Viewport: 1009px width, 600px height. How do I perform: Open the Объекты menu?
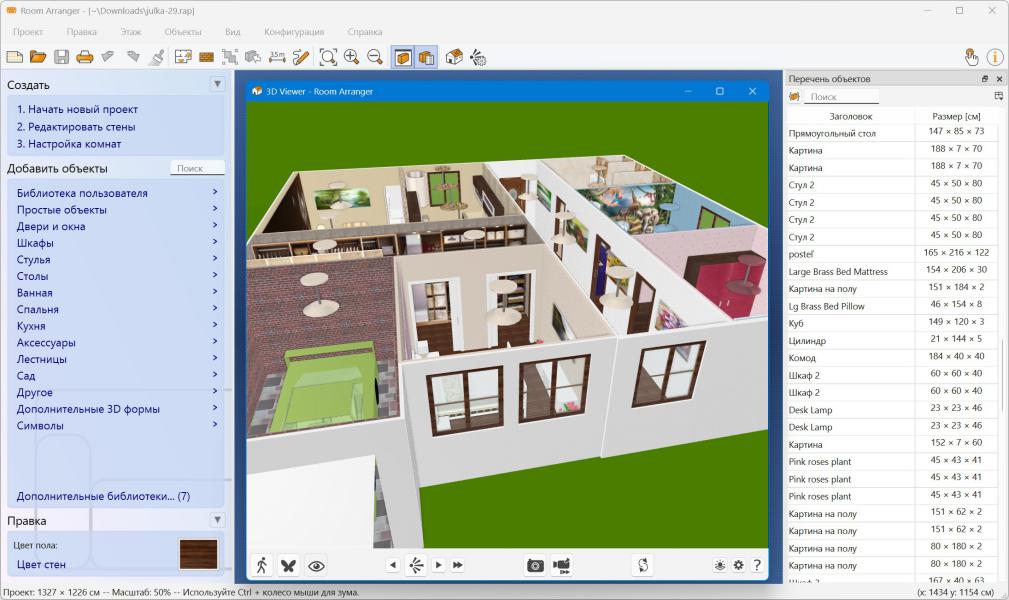182,32
